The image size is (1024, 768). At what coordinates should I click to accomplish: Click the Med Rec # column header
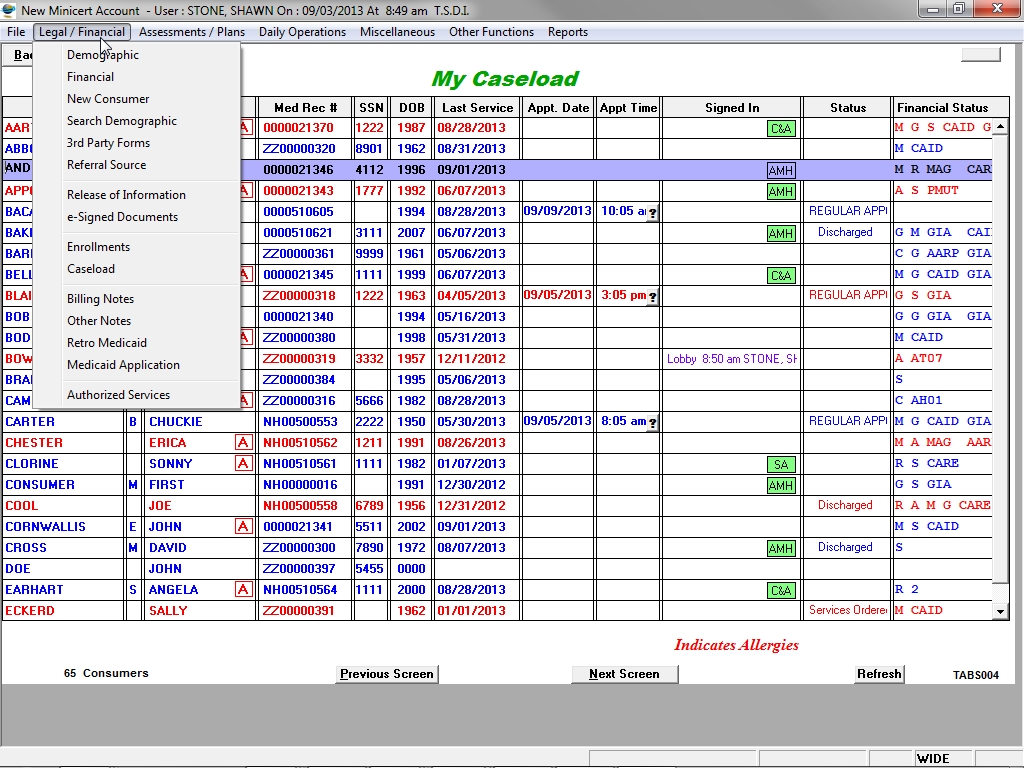[x=305, y=108]
